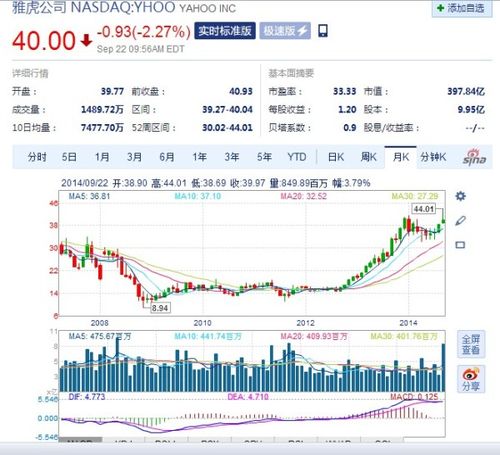Click current price 40.00
The height and width of the screenshot is (455, 500).
44,41
